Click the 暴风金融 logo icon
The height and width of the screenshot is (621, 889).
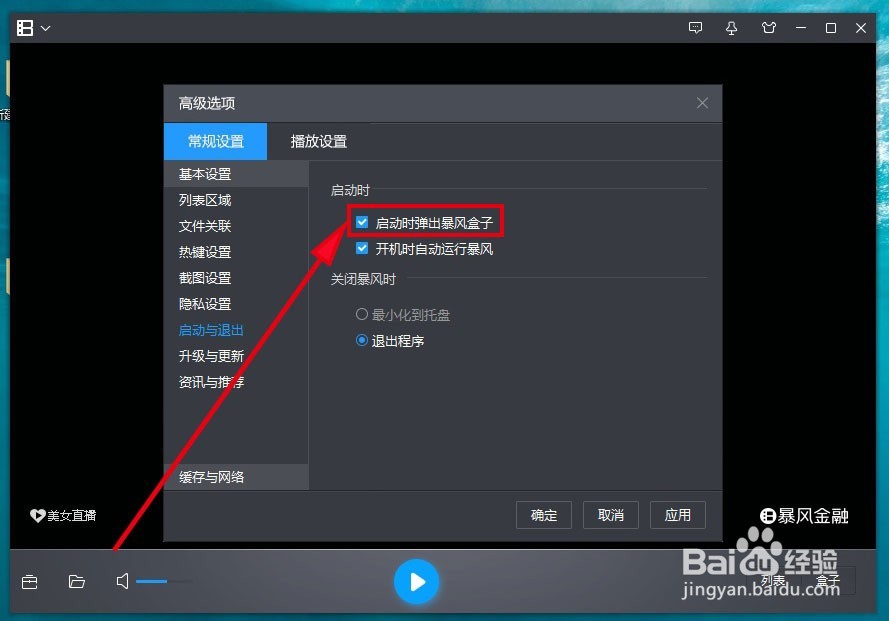pyautogui.click(x=768, y=515)
